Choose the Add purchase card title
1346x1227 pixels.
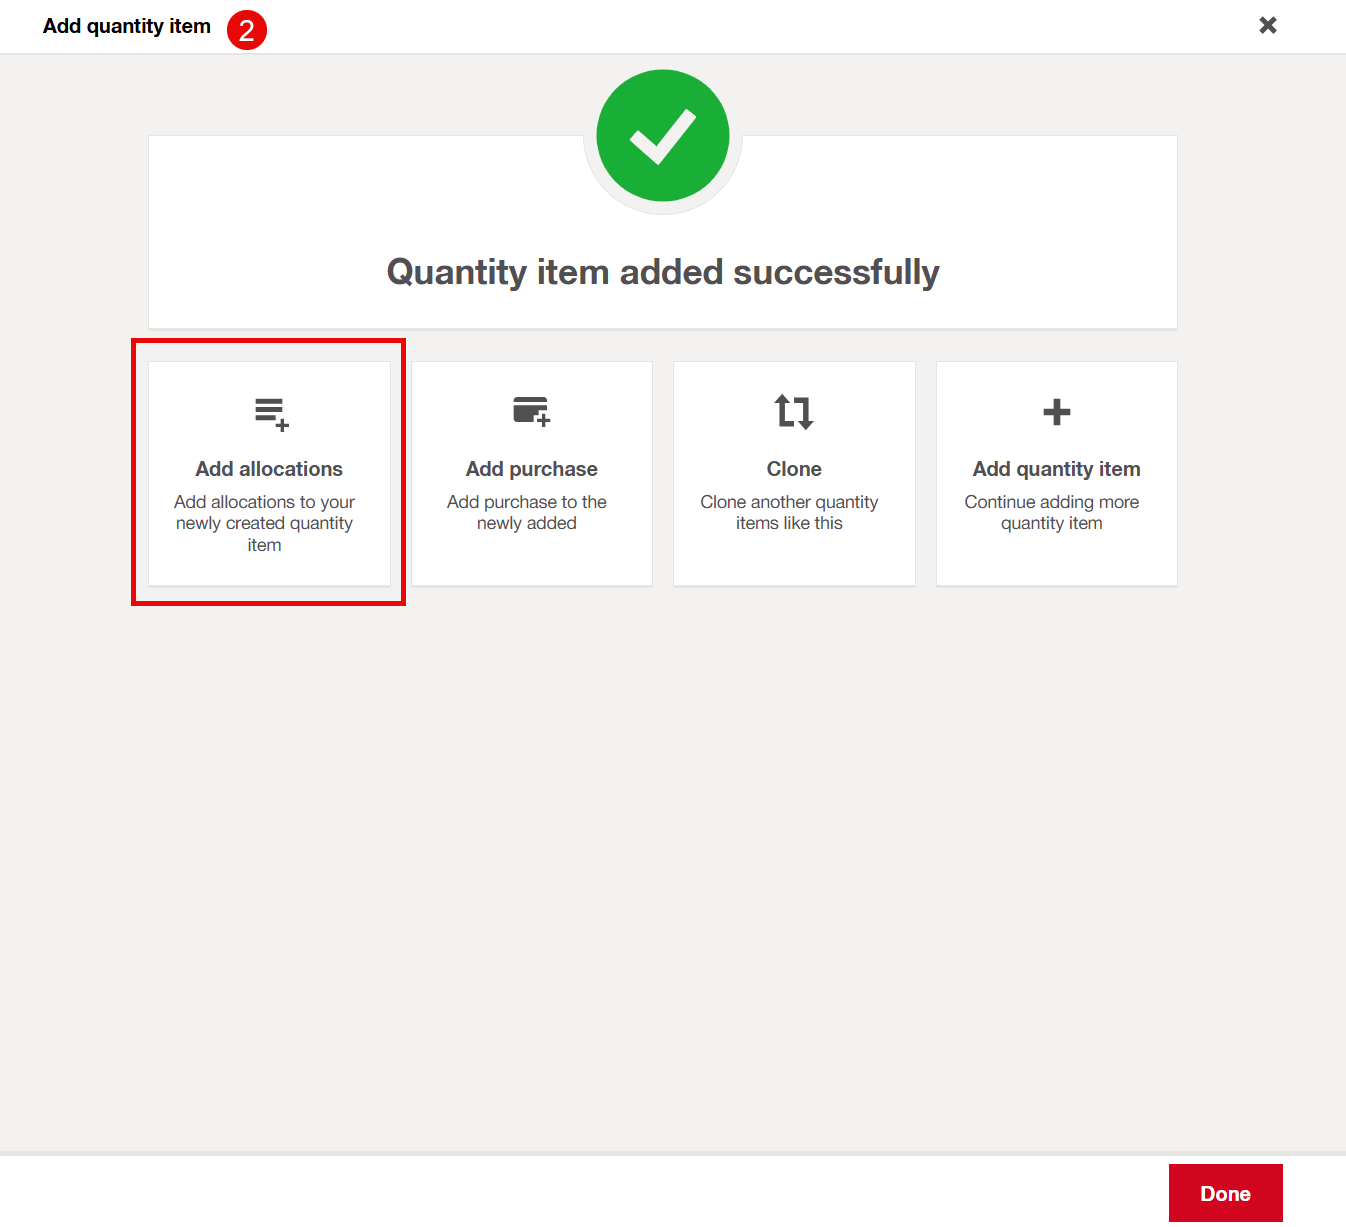click(x=531, y=469)
